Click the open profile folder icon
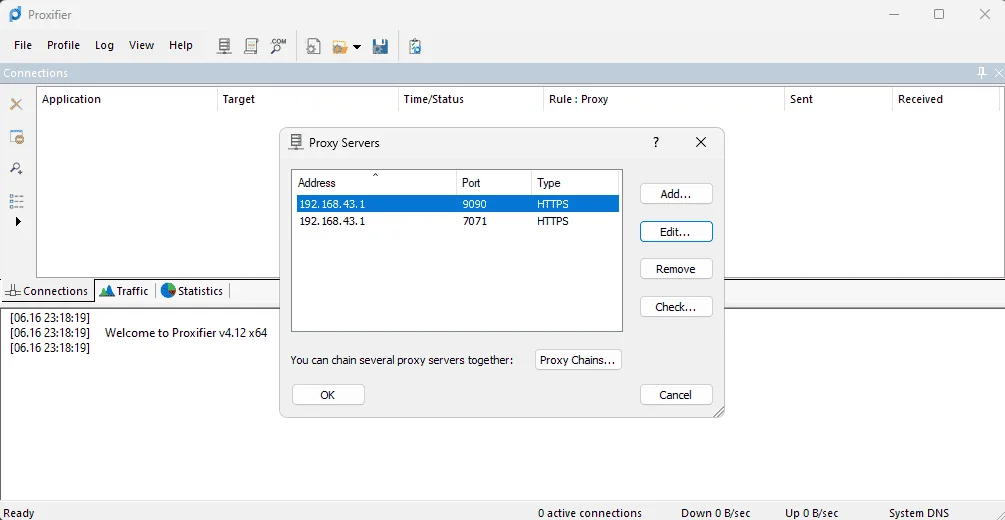The width and height of the screenshot is (1005, 520). 339,47
